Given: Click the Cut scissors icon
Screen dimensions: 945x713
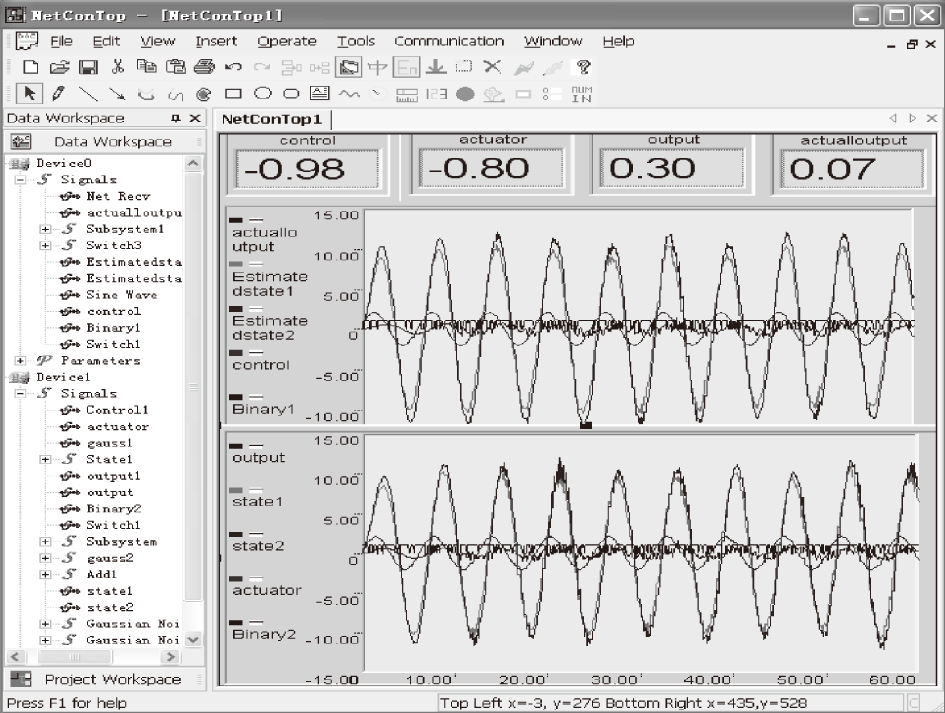Looking at the screenshot, I should 118,66.
